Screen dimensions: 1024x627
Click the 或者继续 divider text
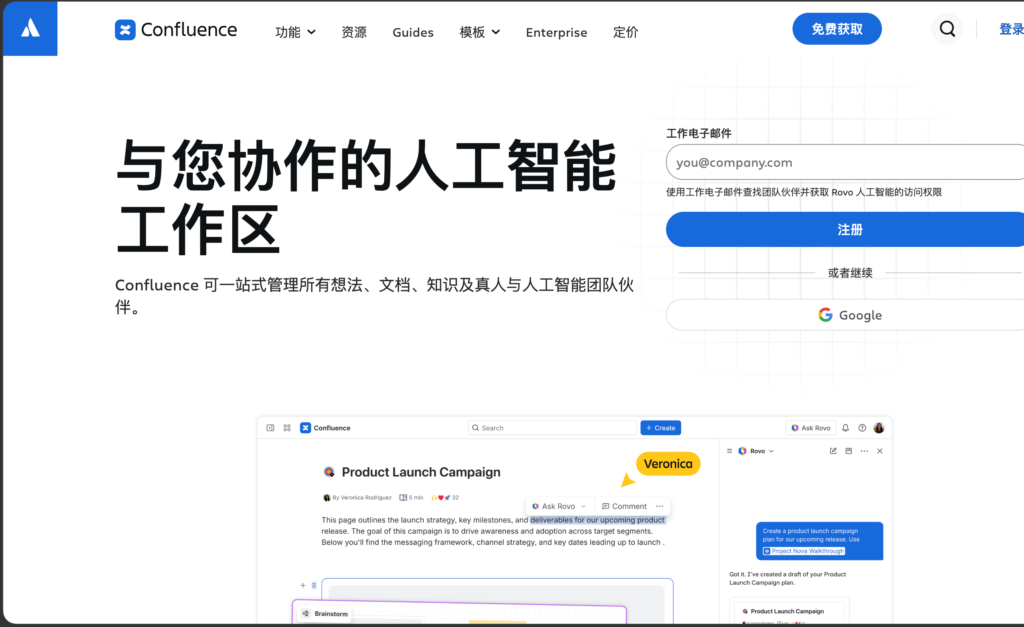click(850, 273)
